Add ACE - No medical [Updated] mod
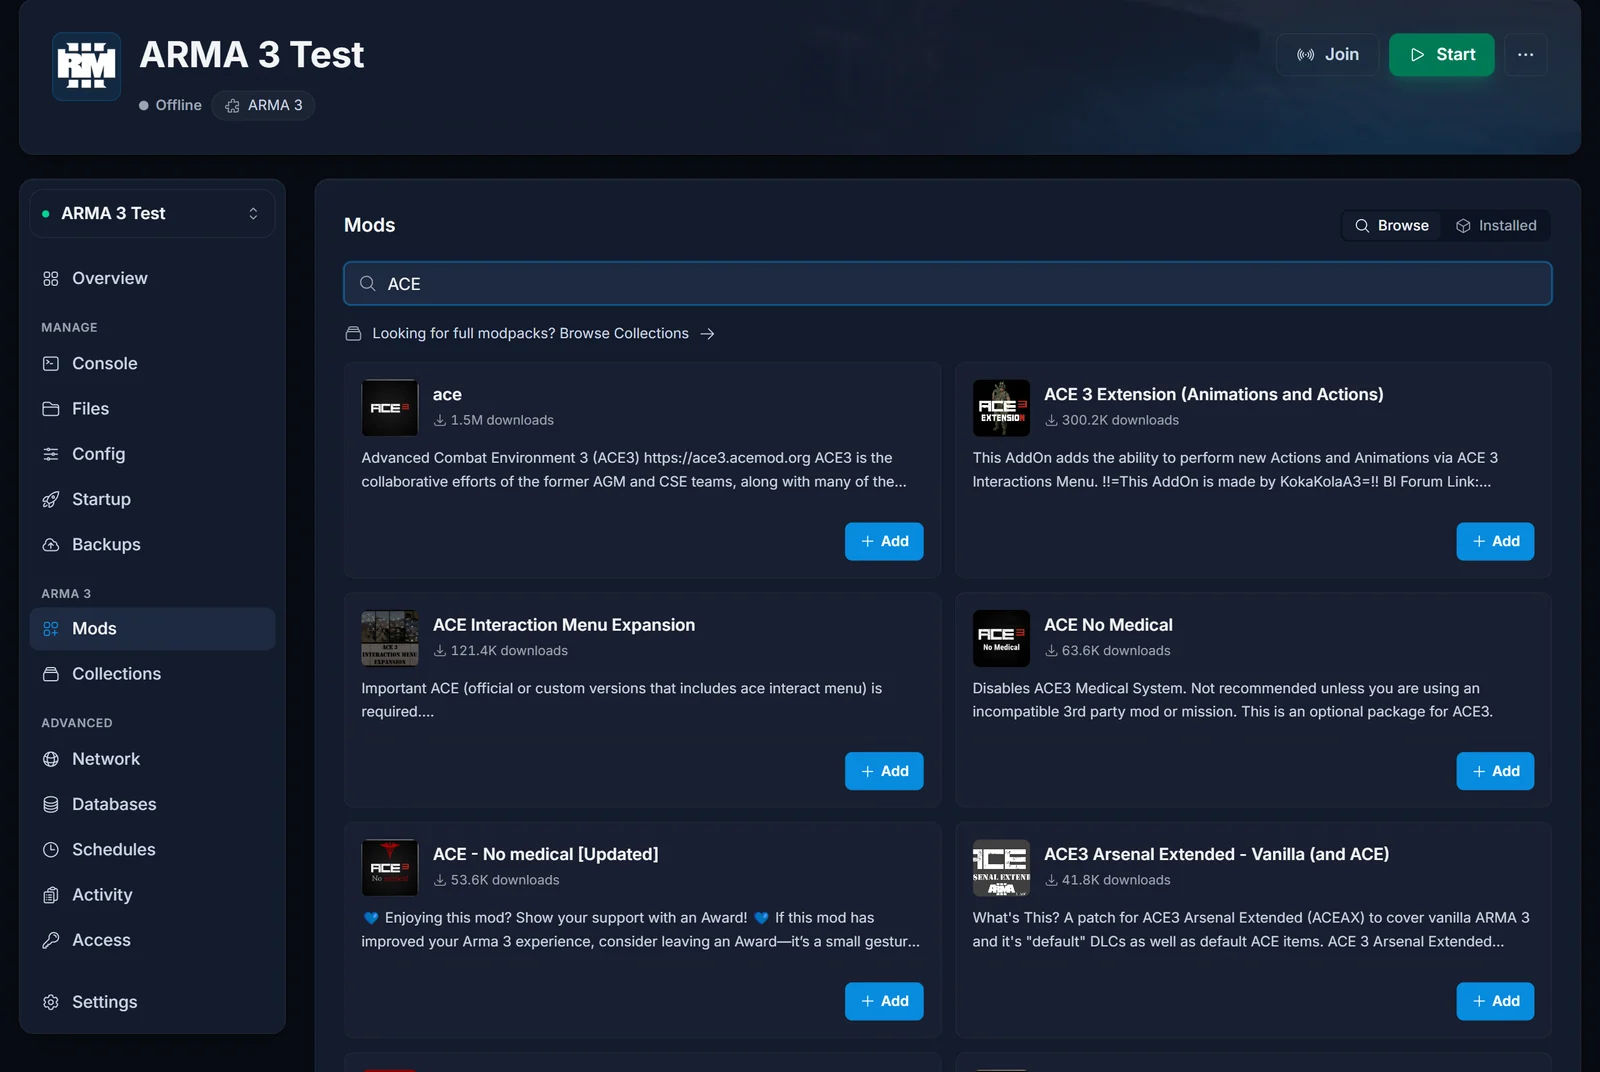The image size is (1600, 1072). pyautogui.click(x=884, y=1002)
